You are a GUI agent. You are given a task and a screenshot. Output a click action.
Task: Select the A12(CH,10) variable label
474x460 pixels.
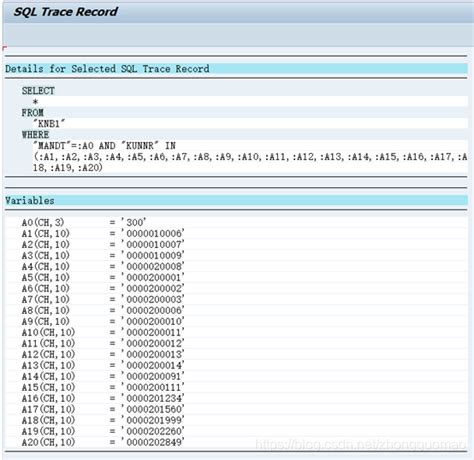coord(48,354)
